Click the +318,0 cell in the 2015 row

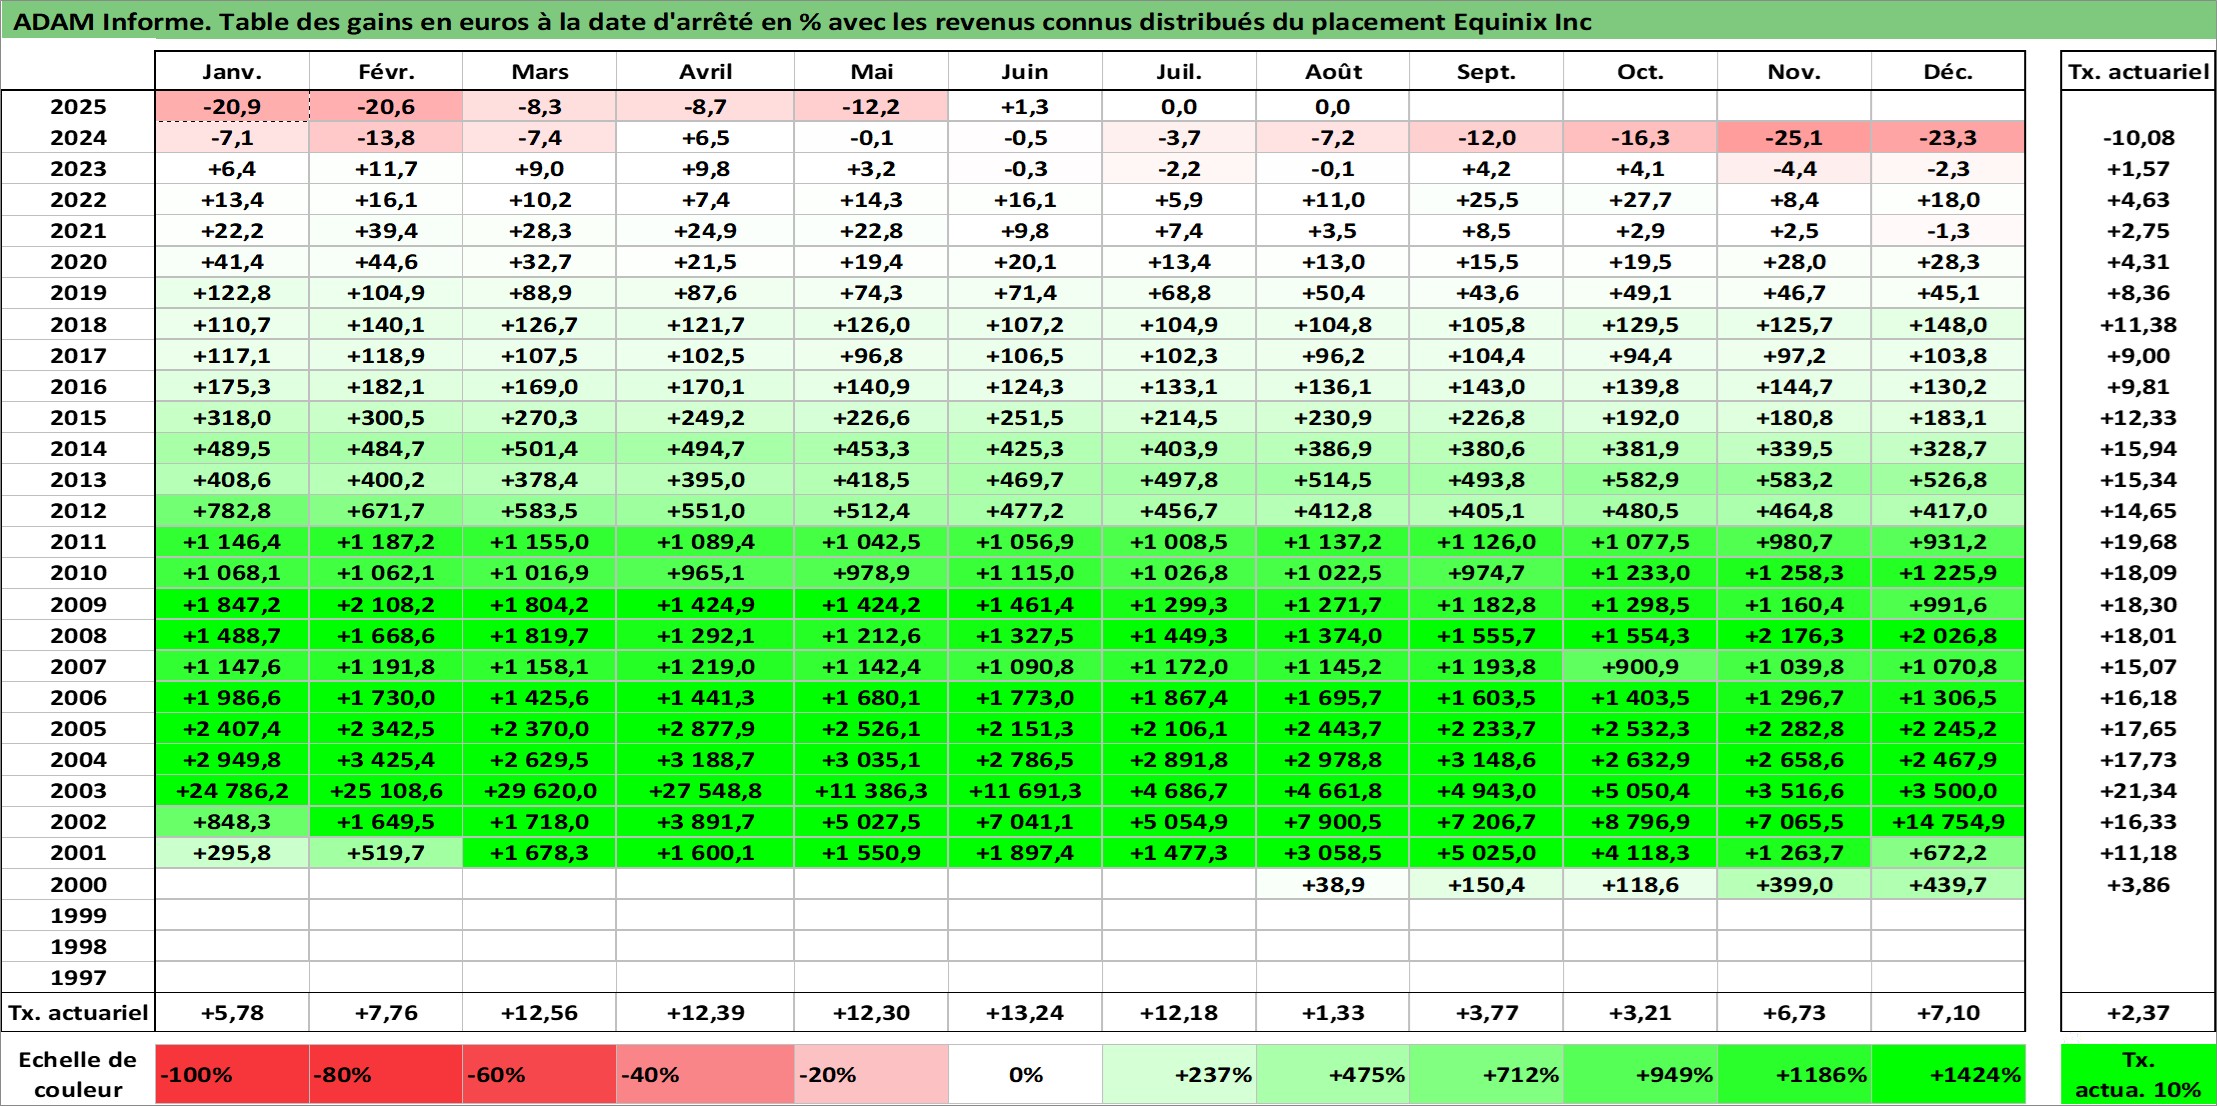tap(232, 418)
